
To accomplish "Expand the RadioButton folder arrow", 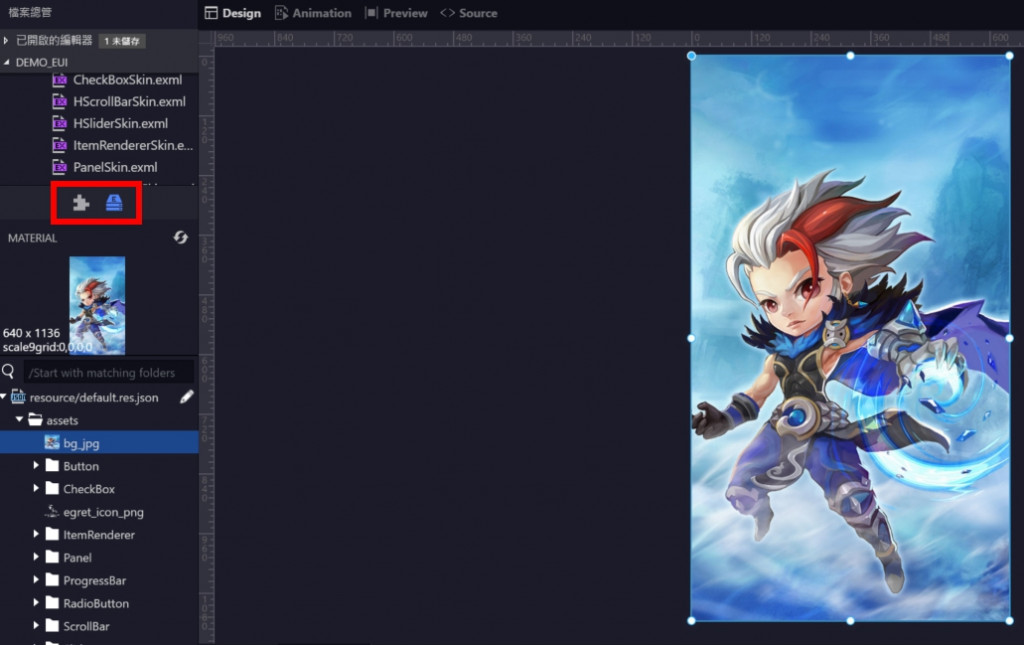I will click(x=36, y=603).
